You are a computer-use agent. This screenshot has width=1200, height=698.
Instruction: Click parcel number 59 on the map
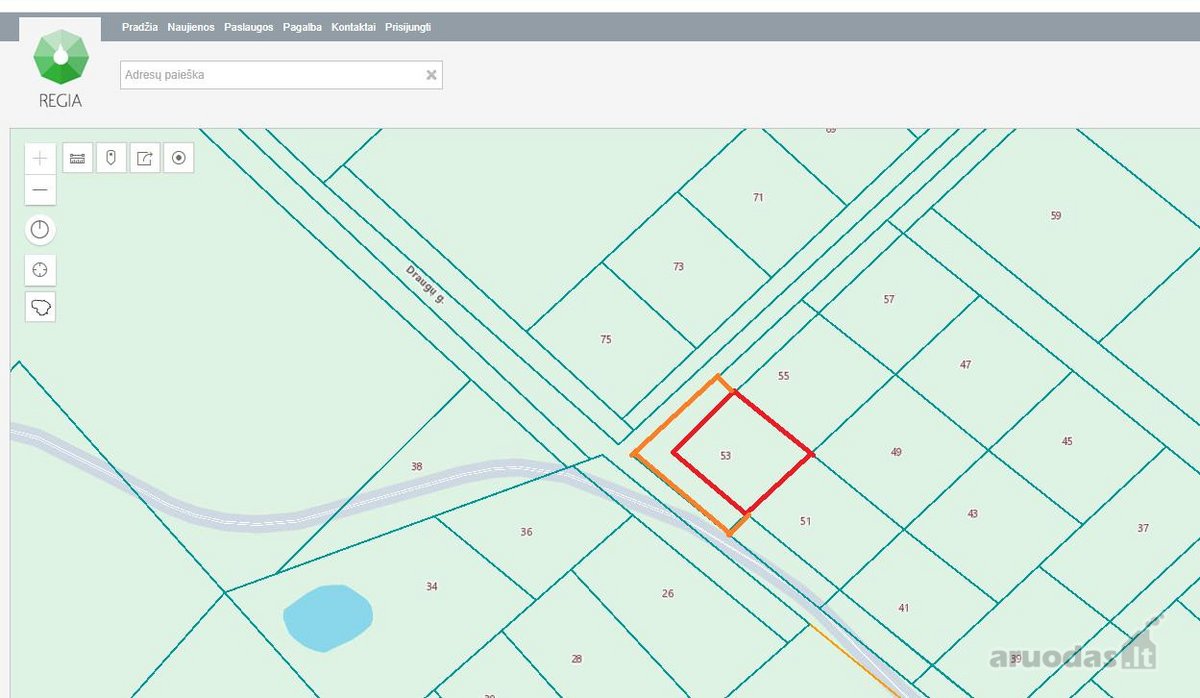click(x=1056, y=216)
